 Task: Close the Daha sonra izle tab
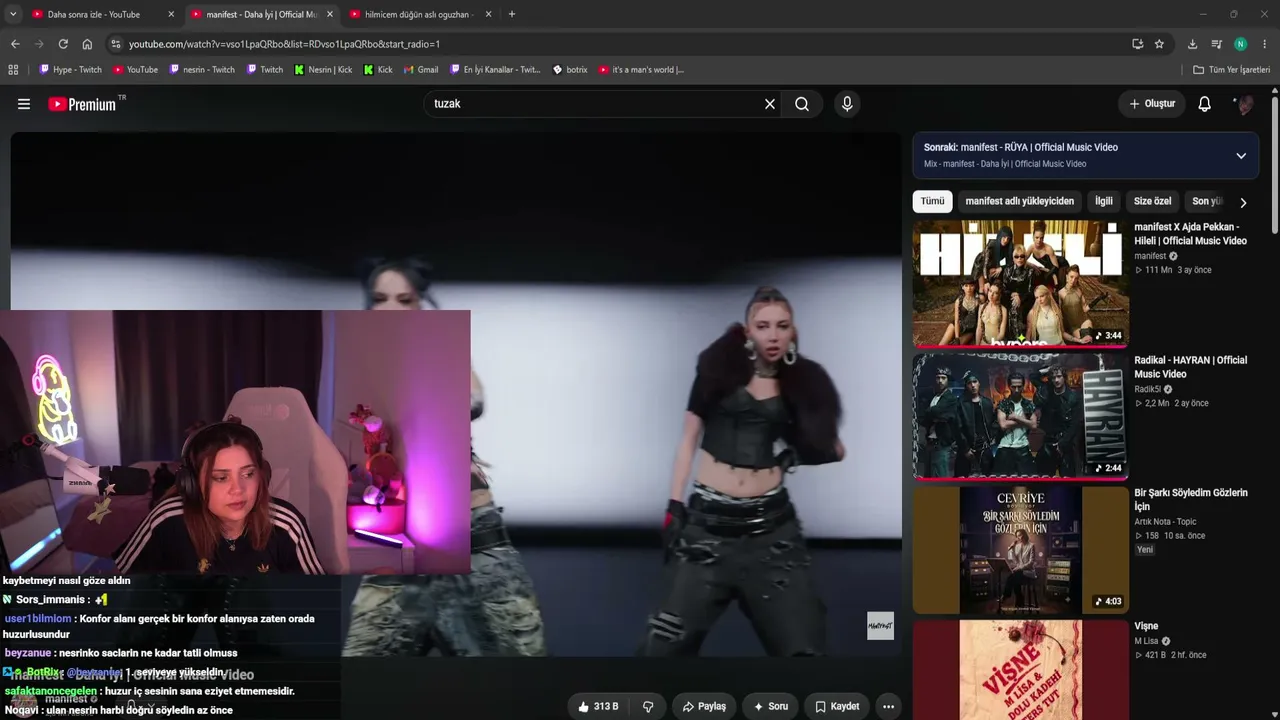click(171, 15)
